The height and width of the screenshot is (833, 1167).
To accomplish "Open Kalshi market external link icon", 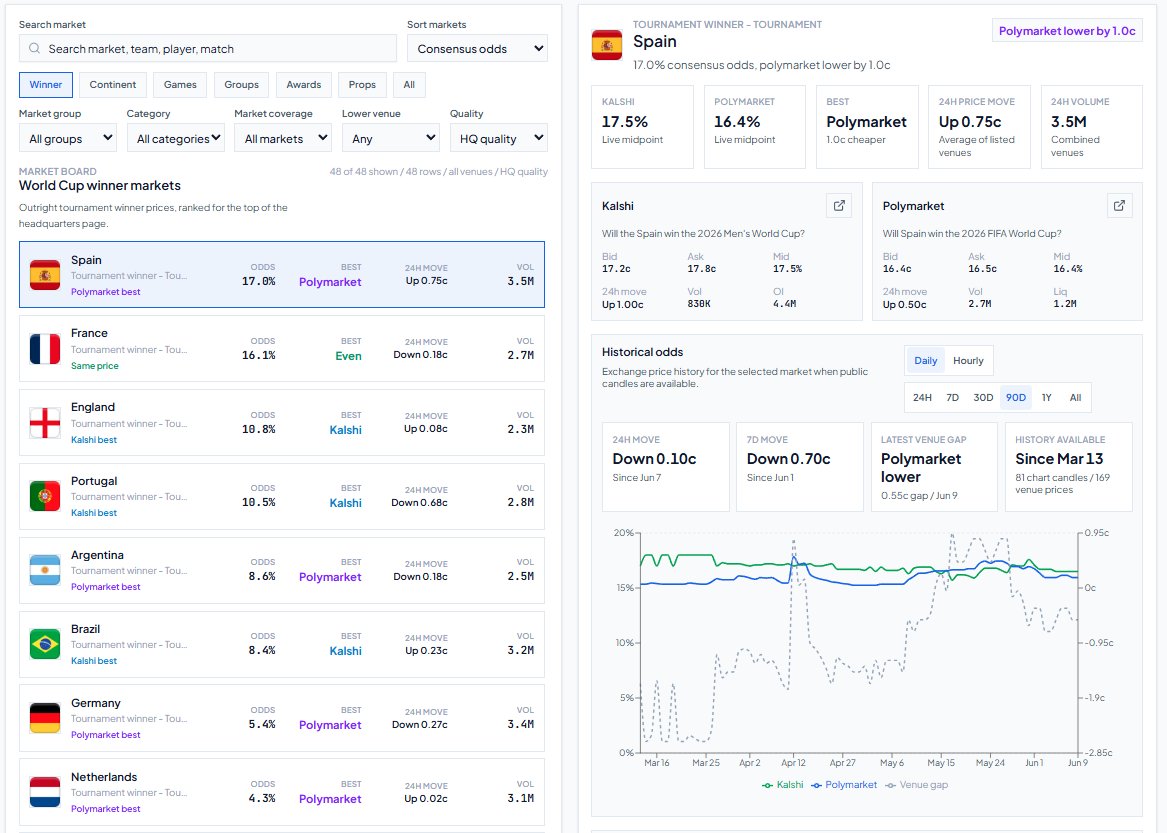I will click(839, 205).
